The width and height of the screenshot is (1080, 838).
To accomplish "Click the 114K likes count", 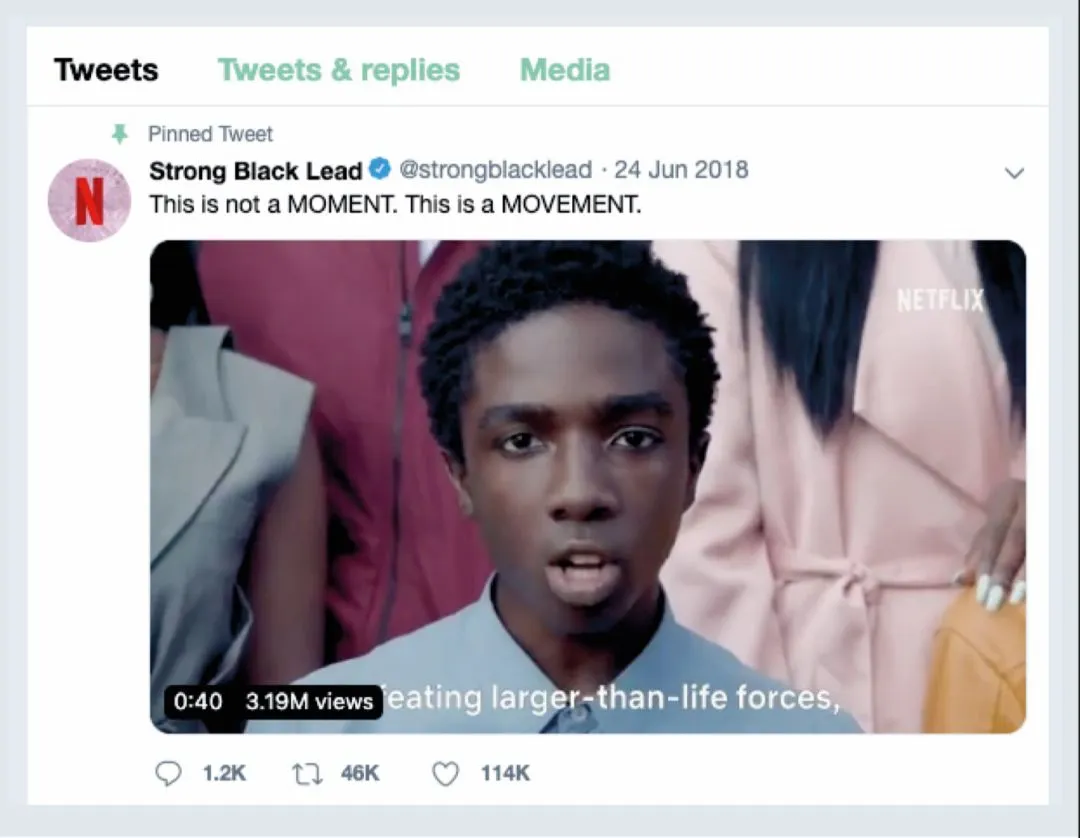I will click(505, 773).
